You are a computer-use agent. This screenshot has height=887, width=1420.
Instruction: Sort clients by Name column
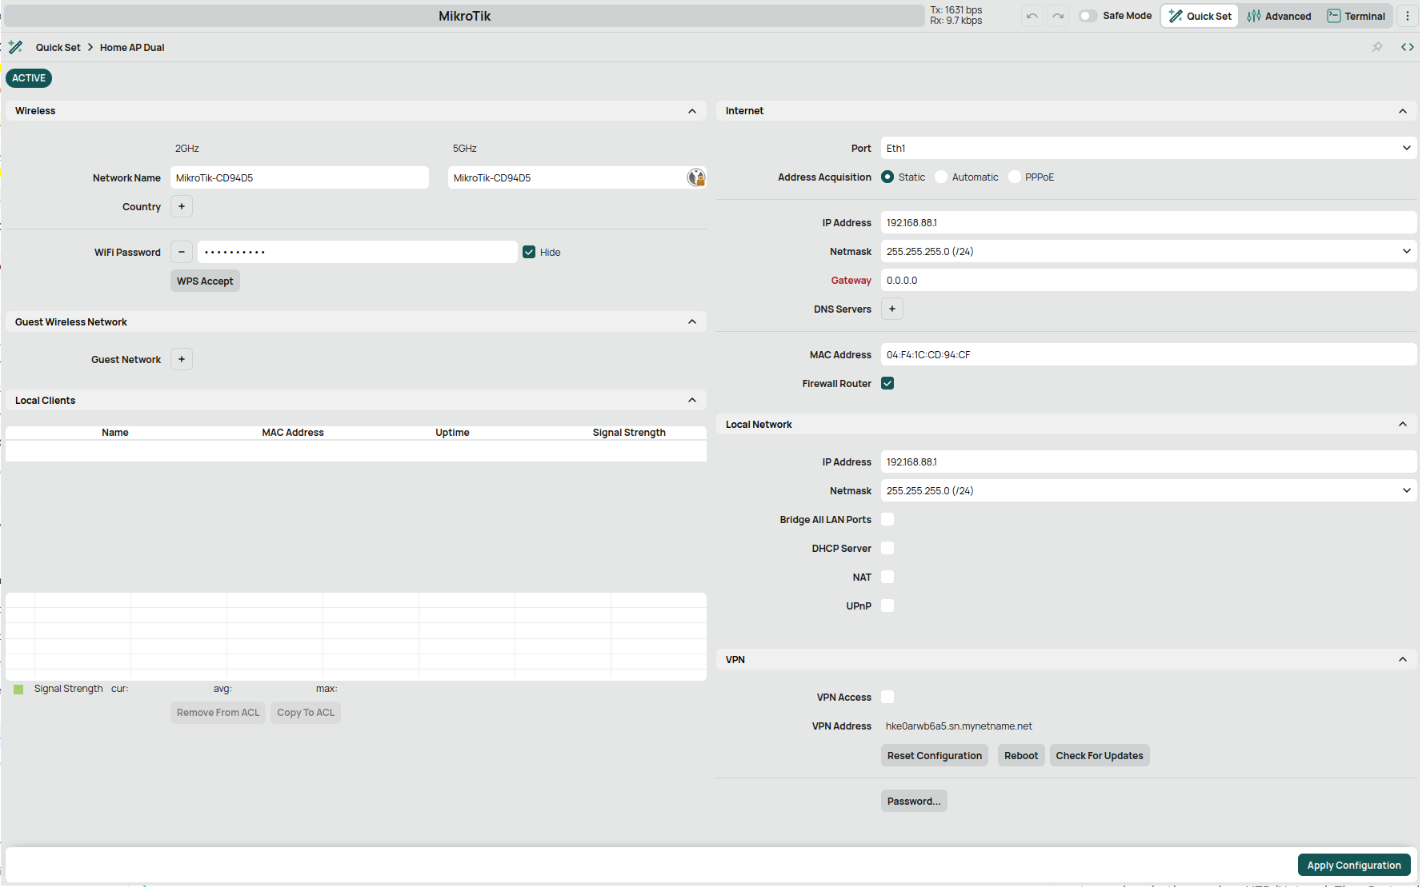pyautogui.click(x=115, y=433)
